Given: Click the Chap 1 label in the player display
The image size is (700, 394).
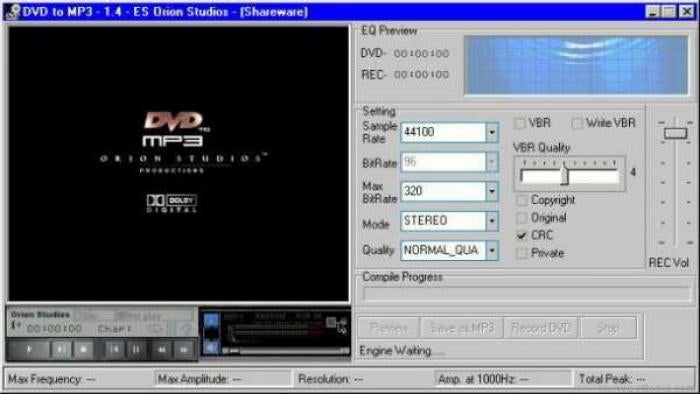Looking at the screenshot, I should pyautogui.click(x=114, y=329).
